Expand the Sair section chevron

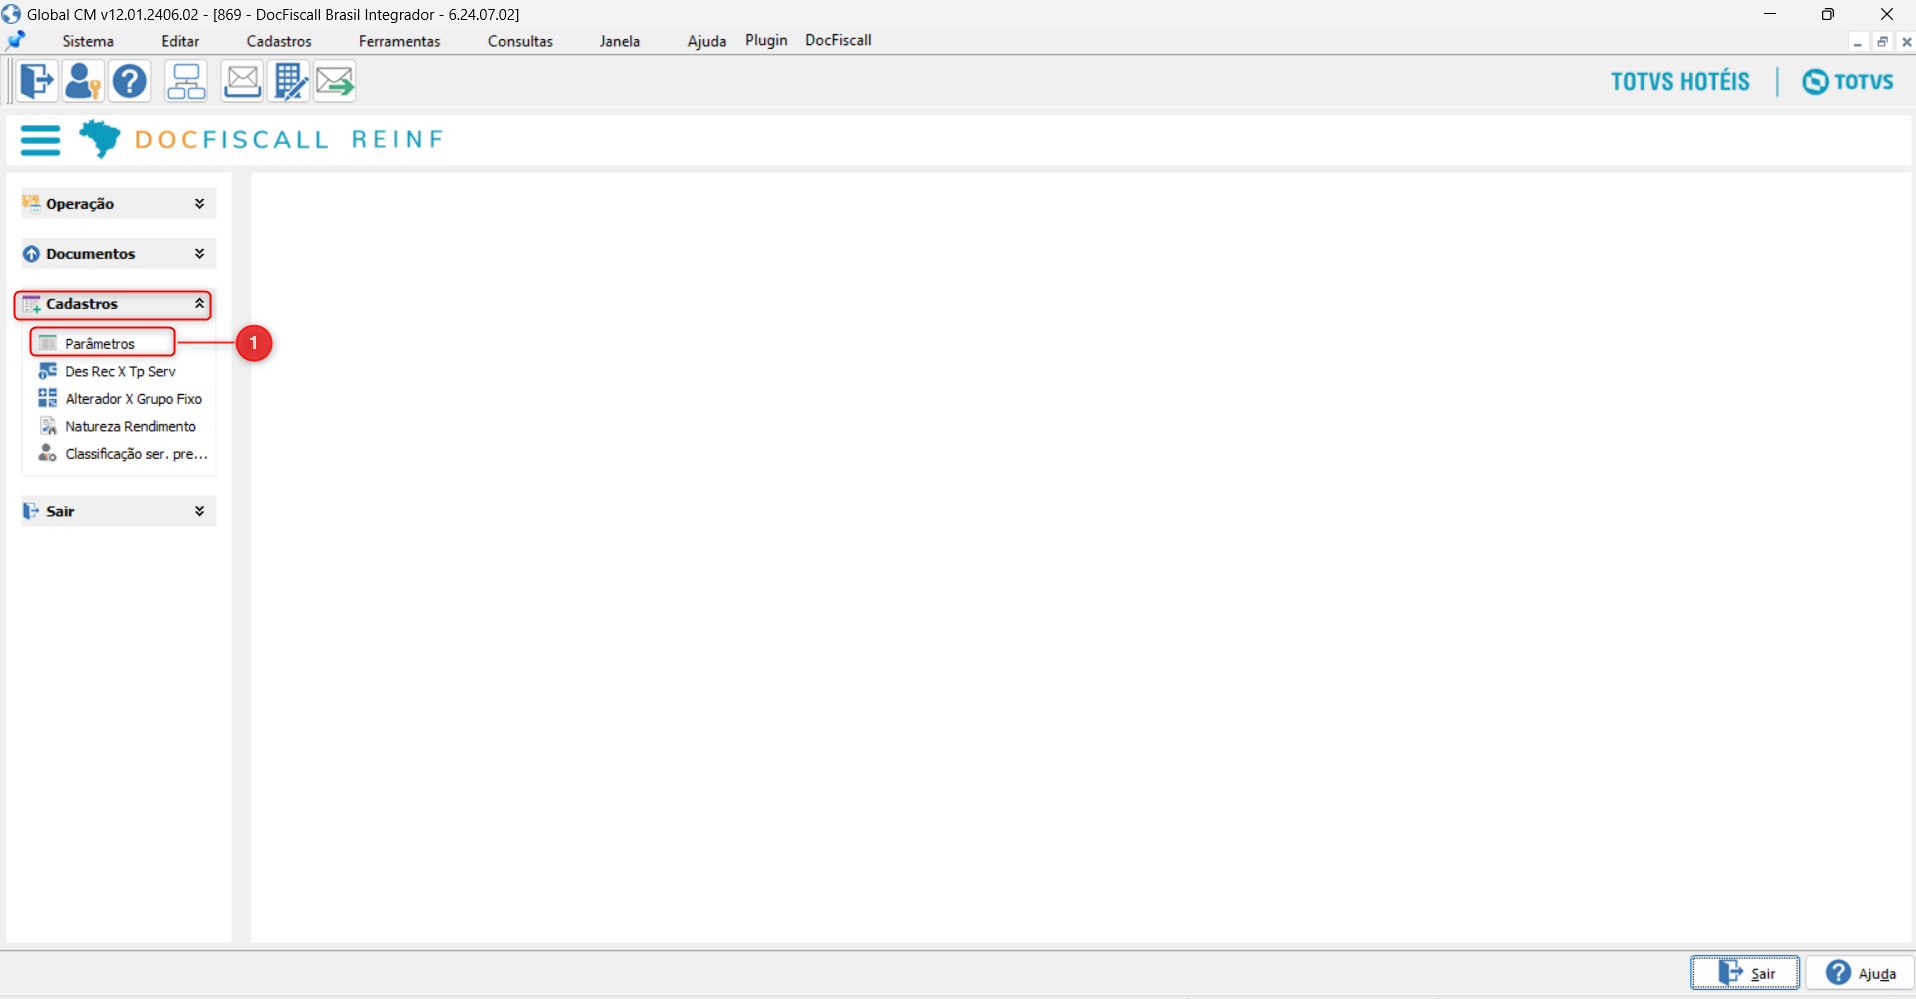200,511
